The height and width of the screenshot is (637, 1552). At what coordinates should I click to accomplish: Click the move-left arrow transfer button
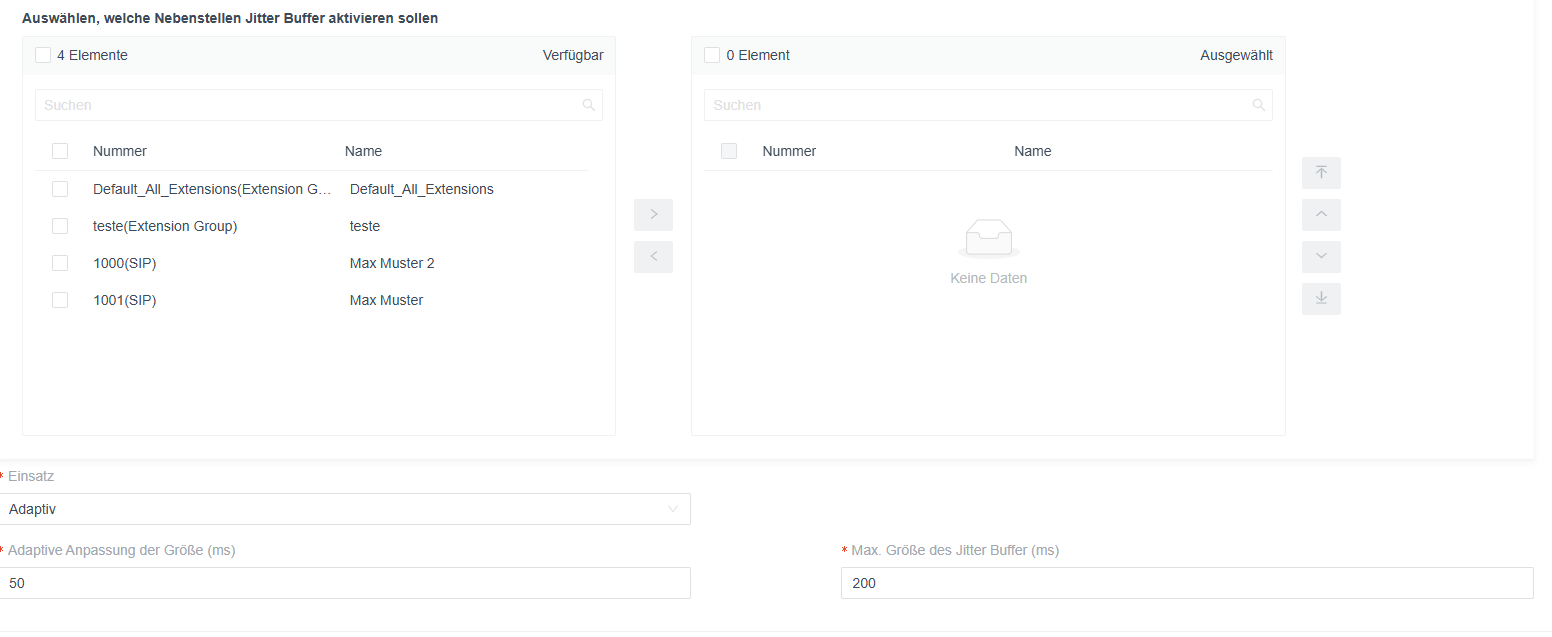pyautogui.click(x=653, y=257)
